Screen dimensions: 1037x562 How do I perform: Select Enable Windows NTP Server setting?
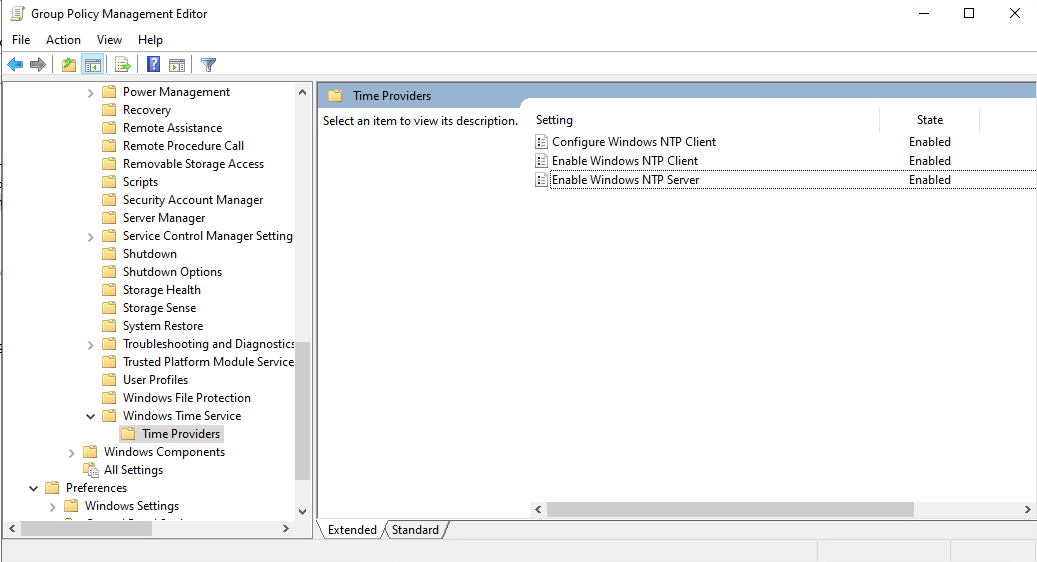pyautogui.click(x=626, y=180)
